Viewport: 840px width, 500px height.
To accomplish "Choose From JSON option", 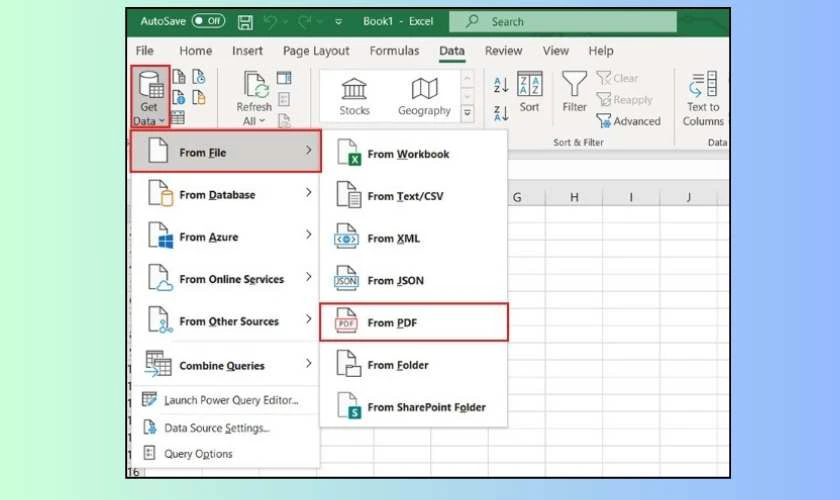I will point(414,280).
